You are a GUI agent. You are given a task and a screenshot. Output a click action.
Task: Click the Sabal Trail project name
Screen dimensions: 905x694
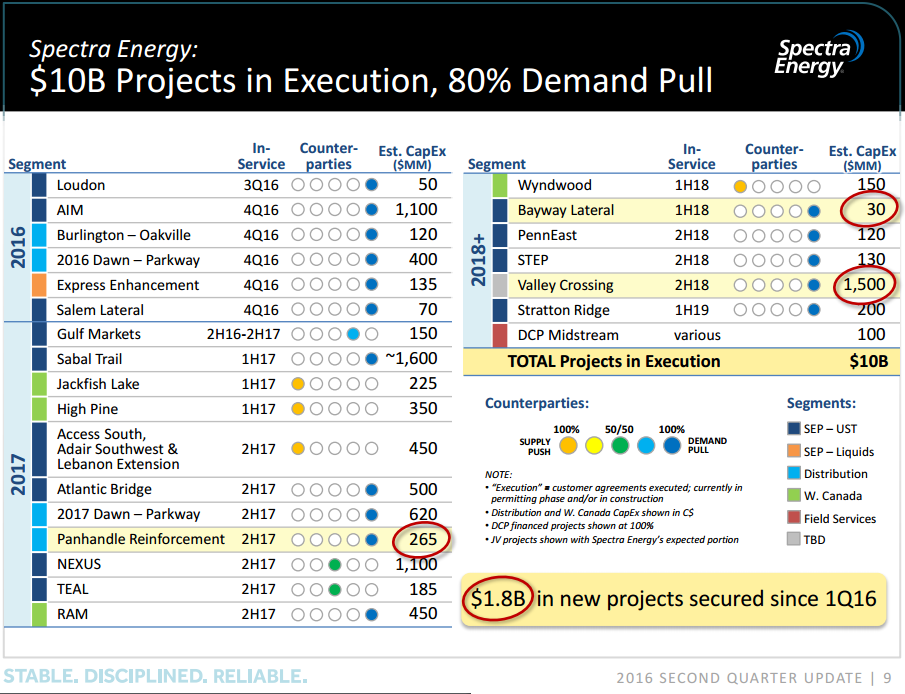[89, 359]
